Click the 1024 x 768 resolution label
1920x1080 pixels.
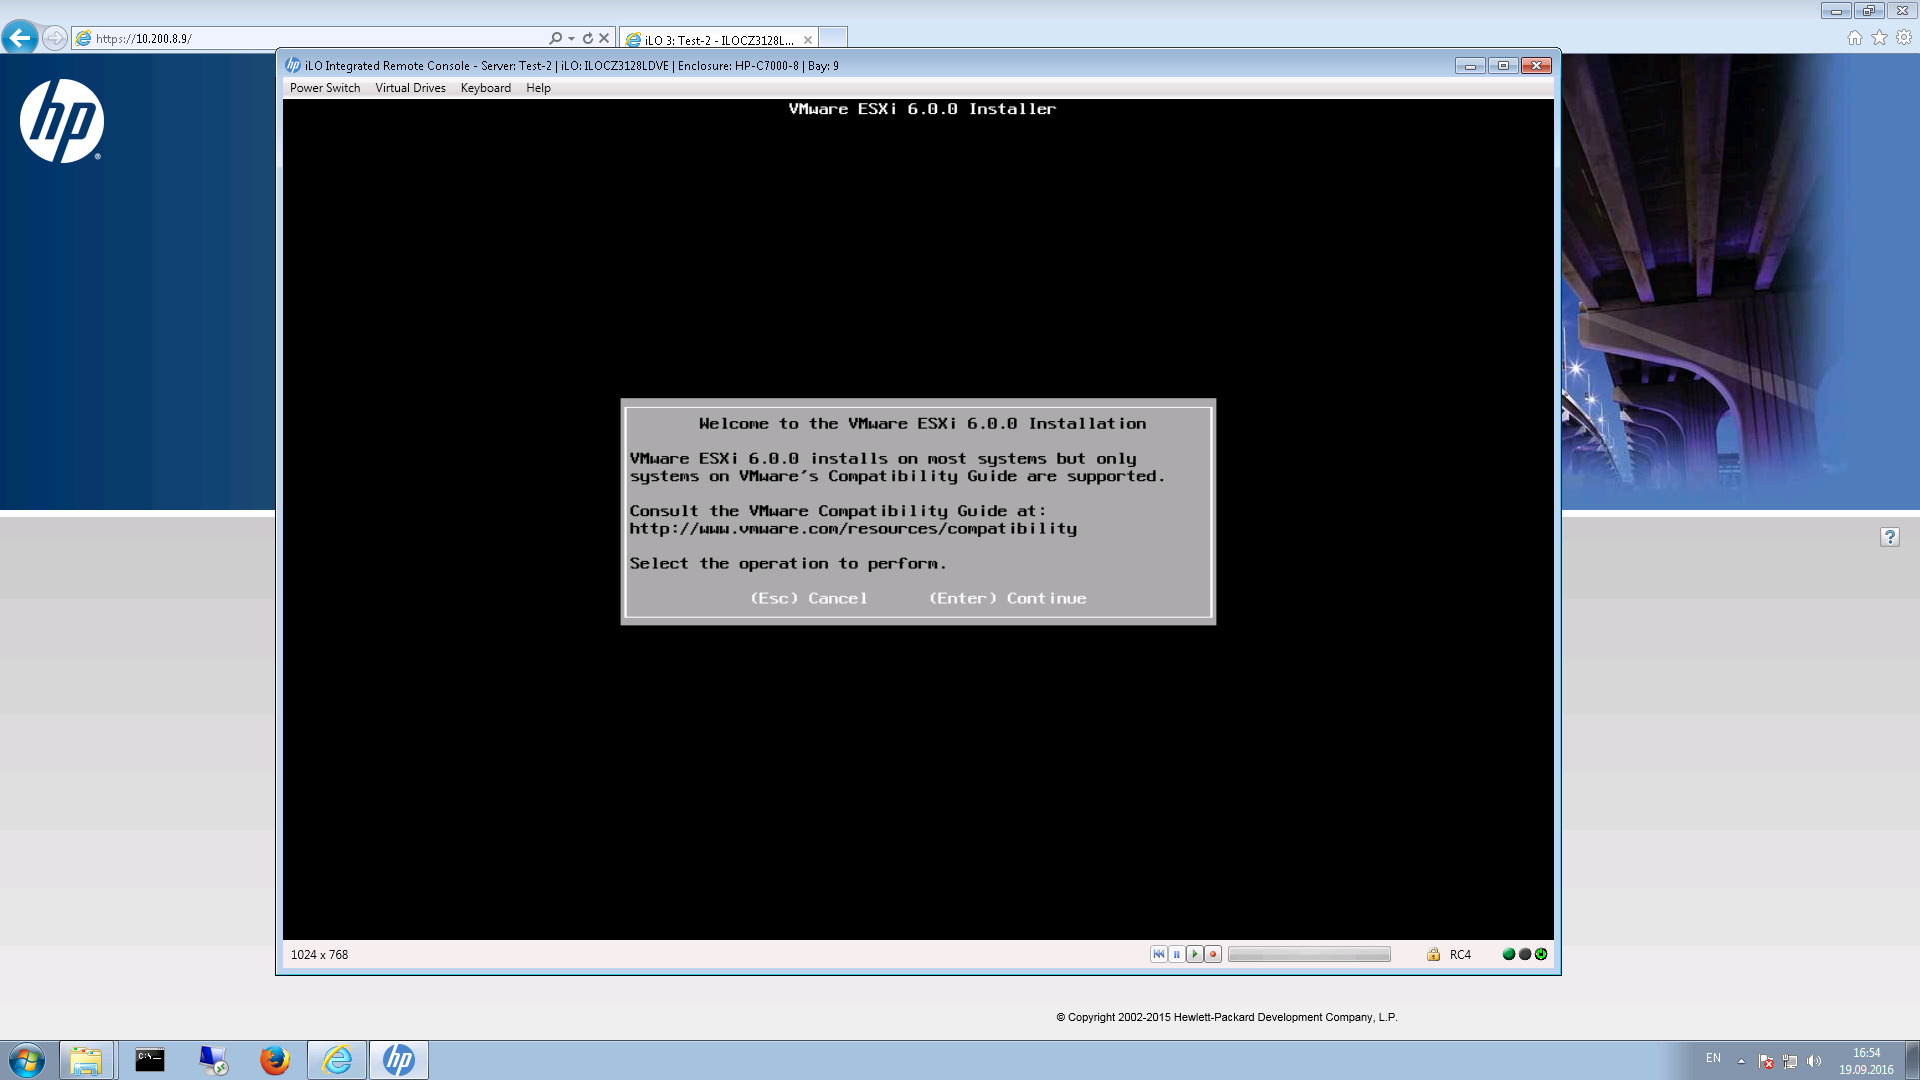pyautogui.click(x=319, y=955)
